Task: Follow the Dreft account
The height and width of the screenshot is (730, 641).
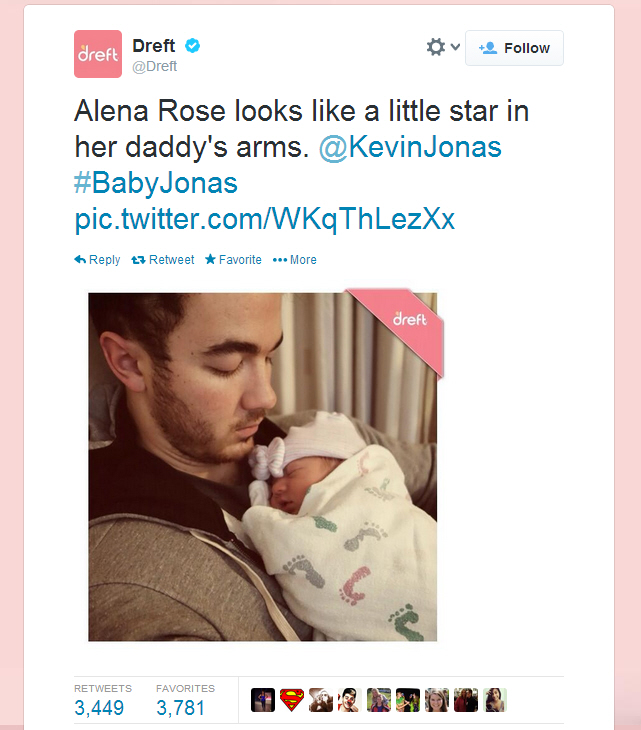Action: point(514,48)
